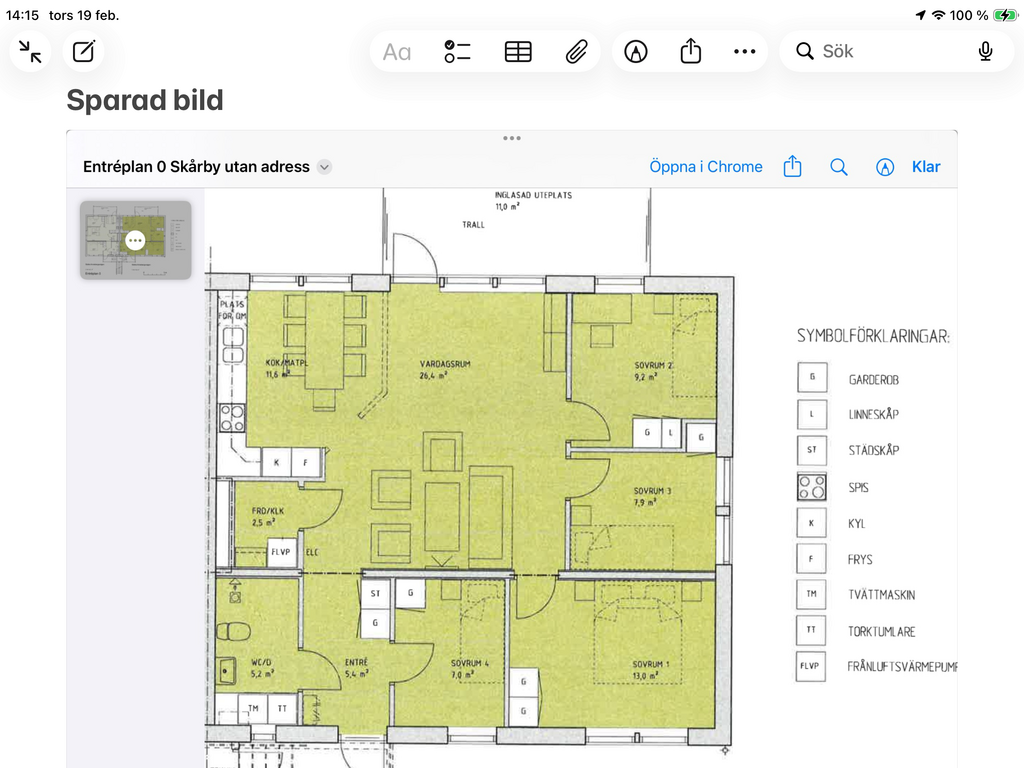
Task: Open the paperclip attachment menu
Action: tap(576, 52)
